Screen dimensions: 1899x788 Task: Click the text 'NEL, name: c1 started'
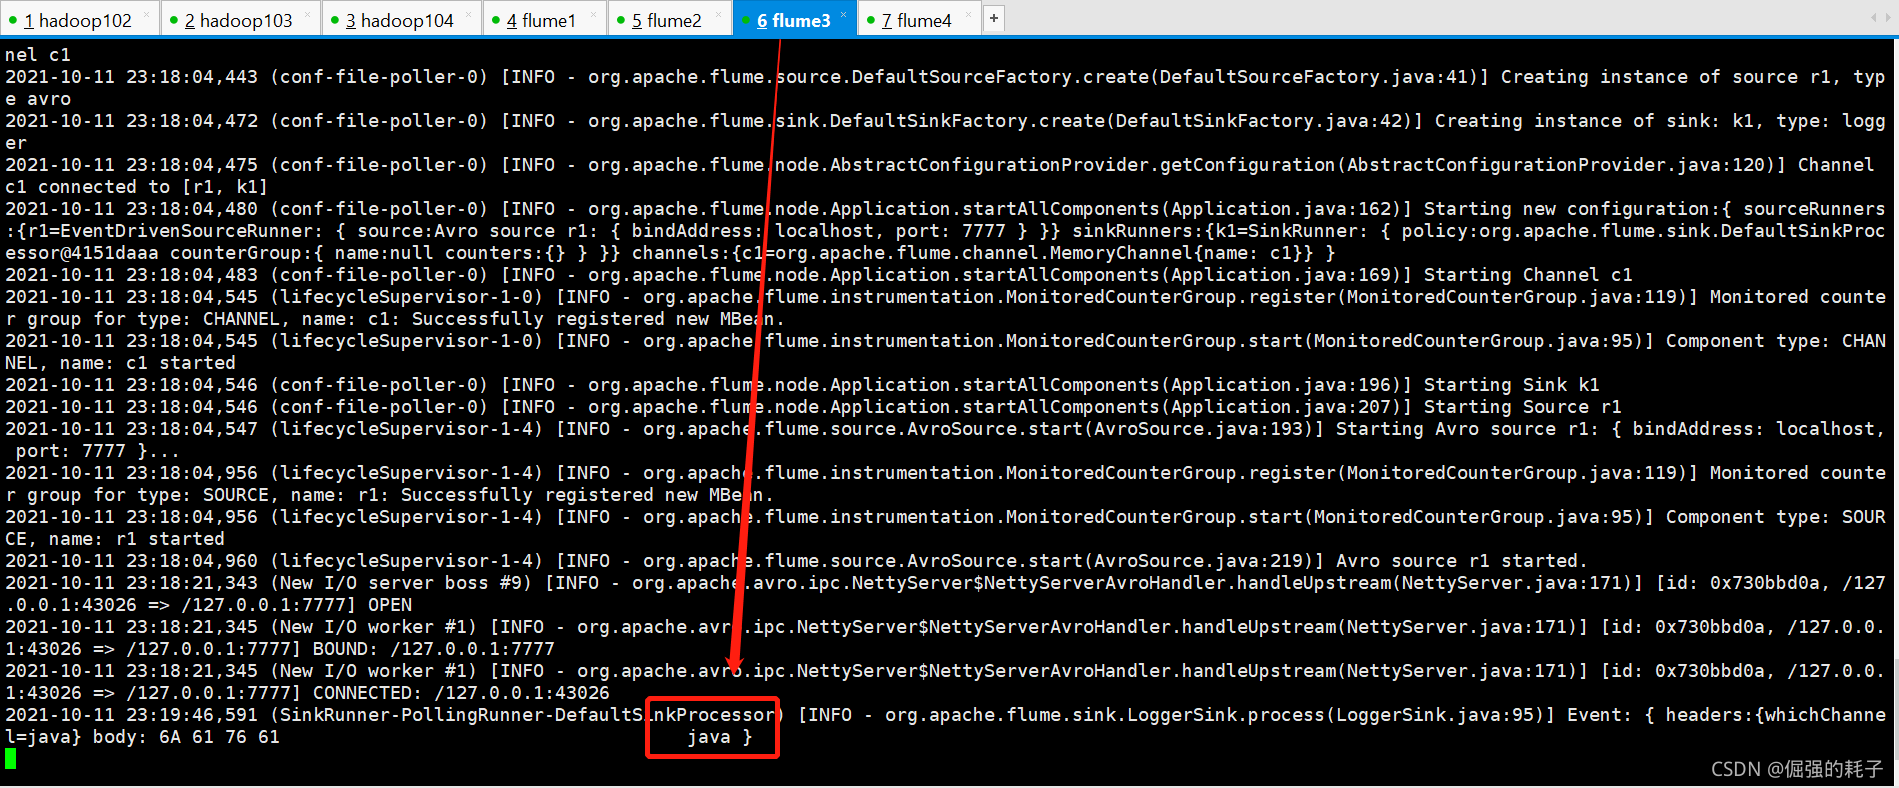120,363
